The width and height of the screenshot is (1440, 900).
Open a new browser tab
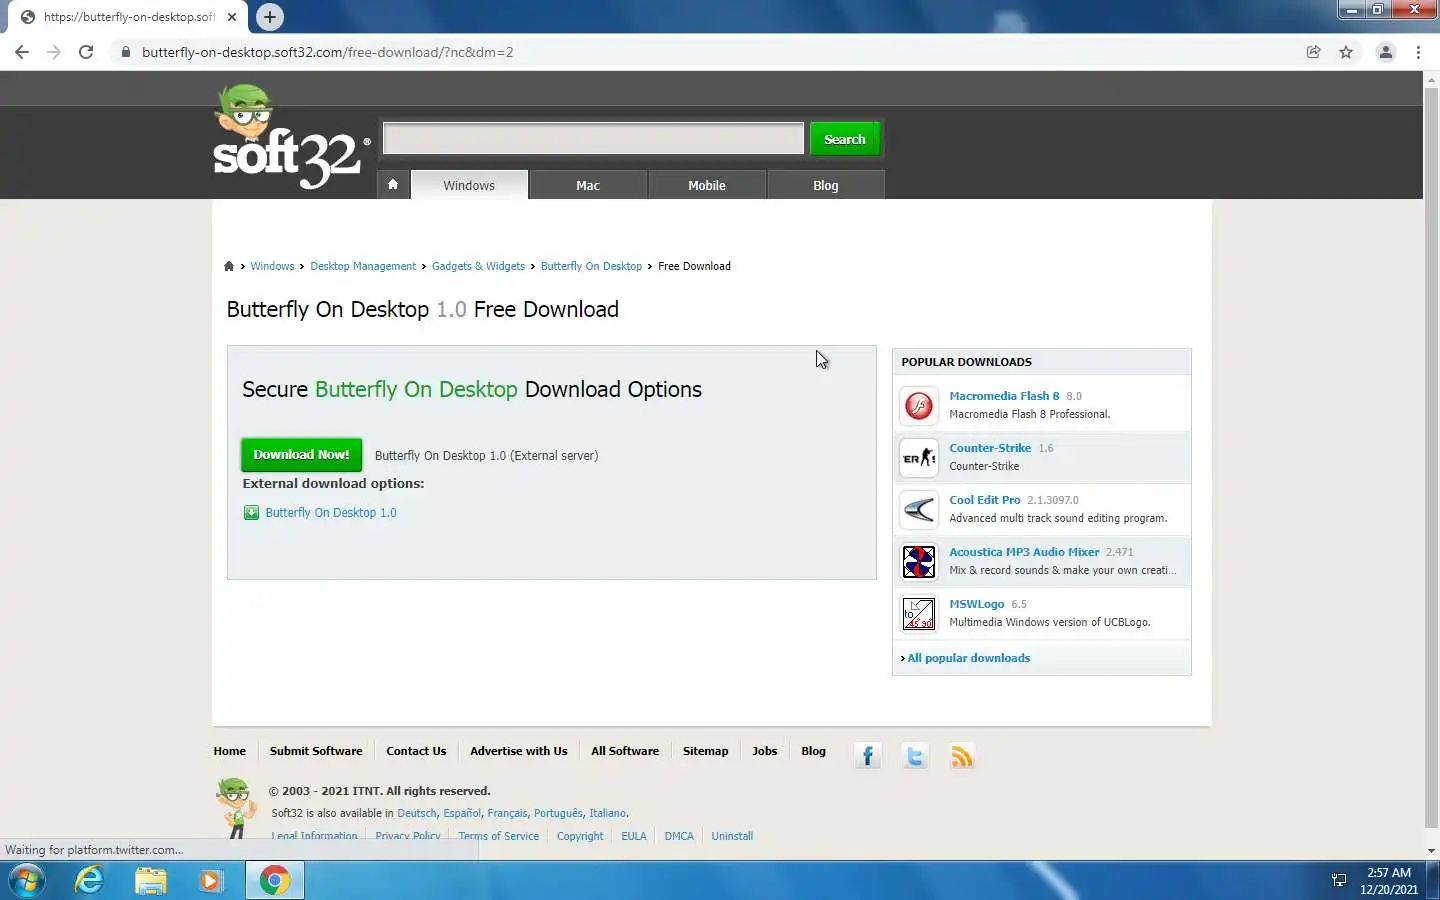[x=269, y=17]
